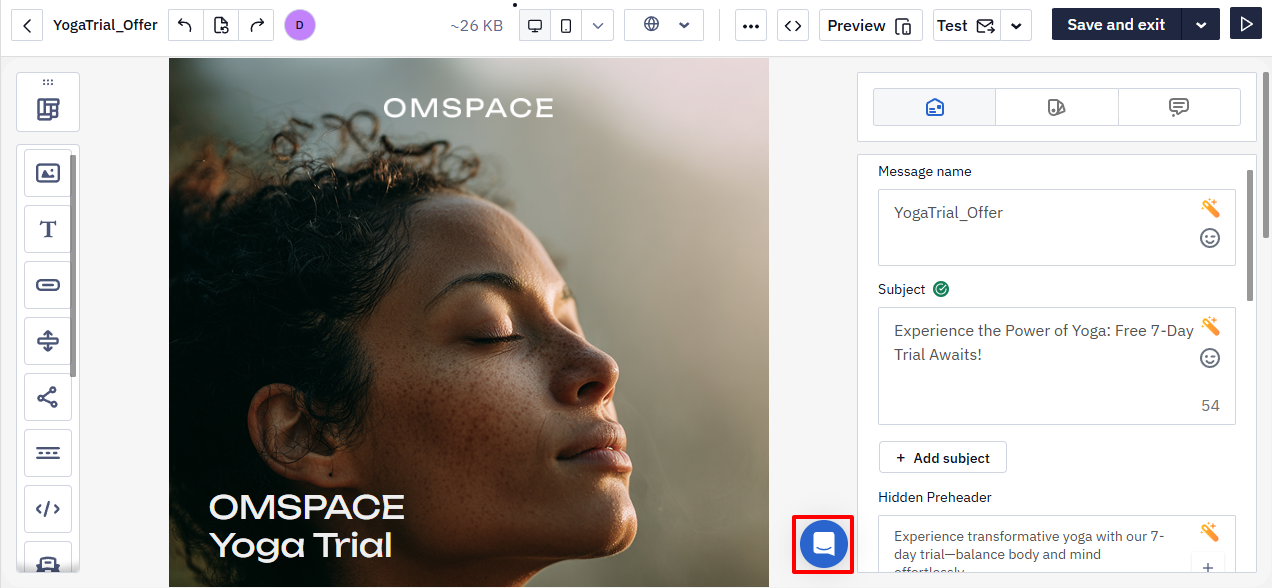Click Save and exit
Viewport: 1272px width, 588px height.
[x=1116, y=25]
